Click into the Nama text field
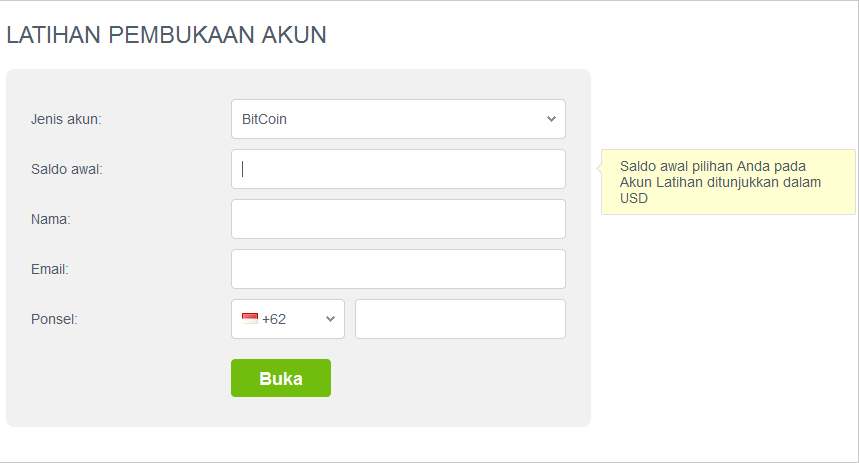 pyautogui.click(x=398, y=219)
